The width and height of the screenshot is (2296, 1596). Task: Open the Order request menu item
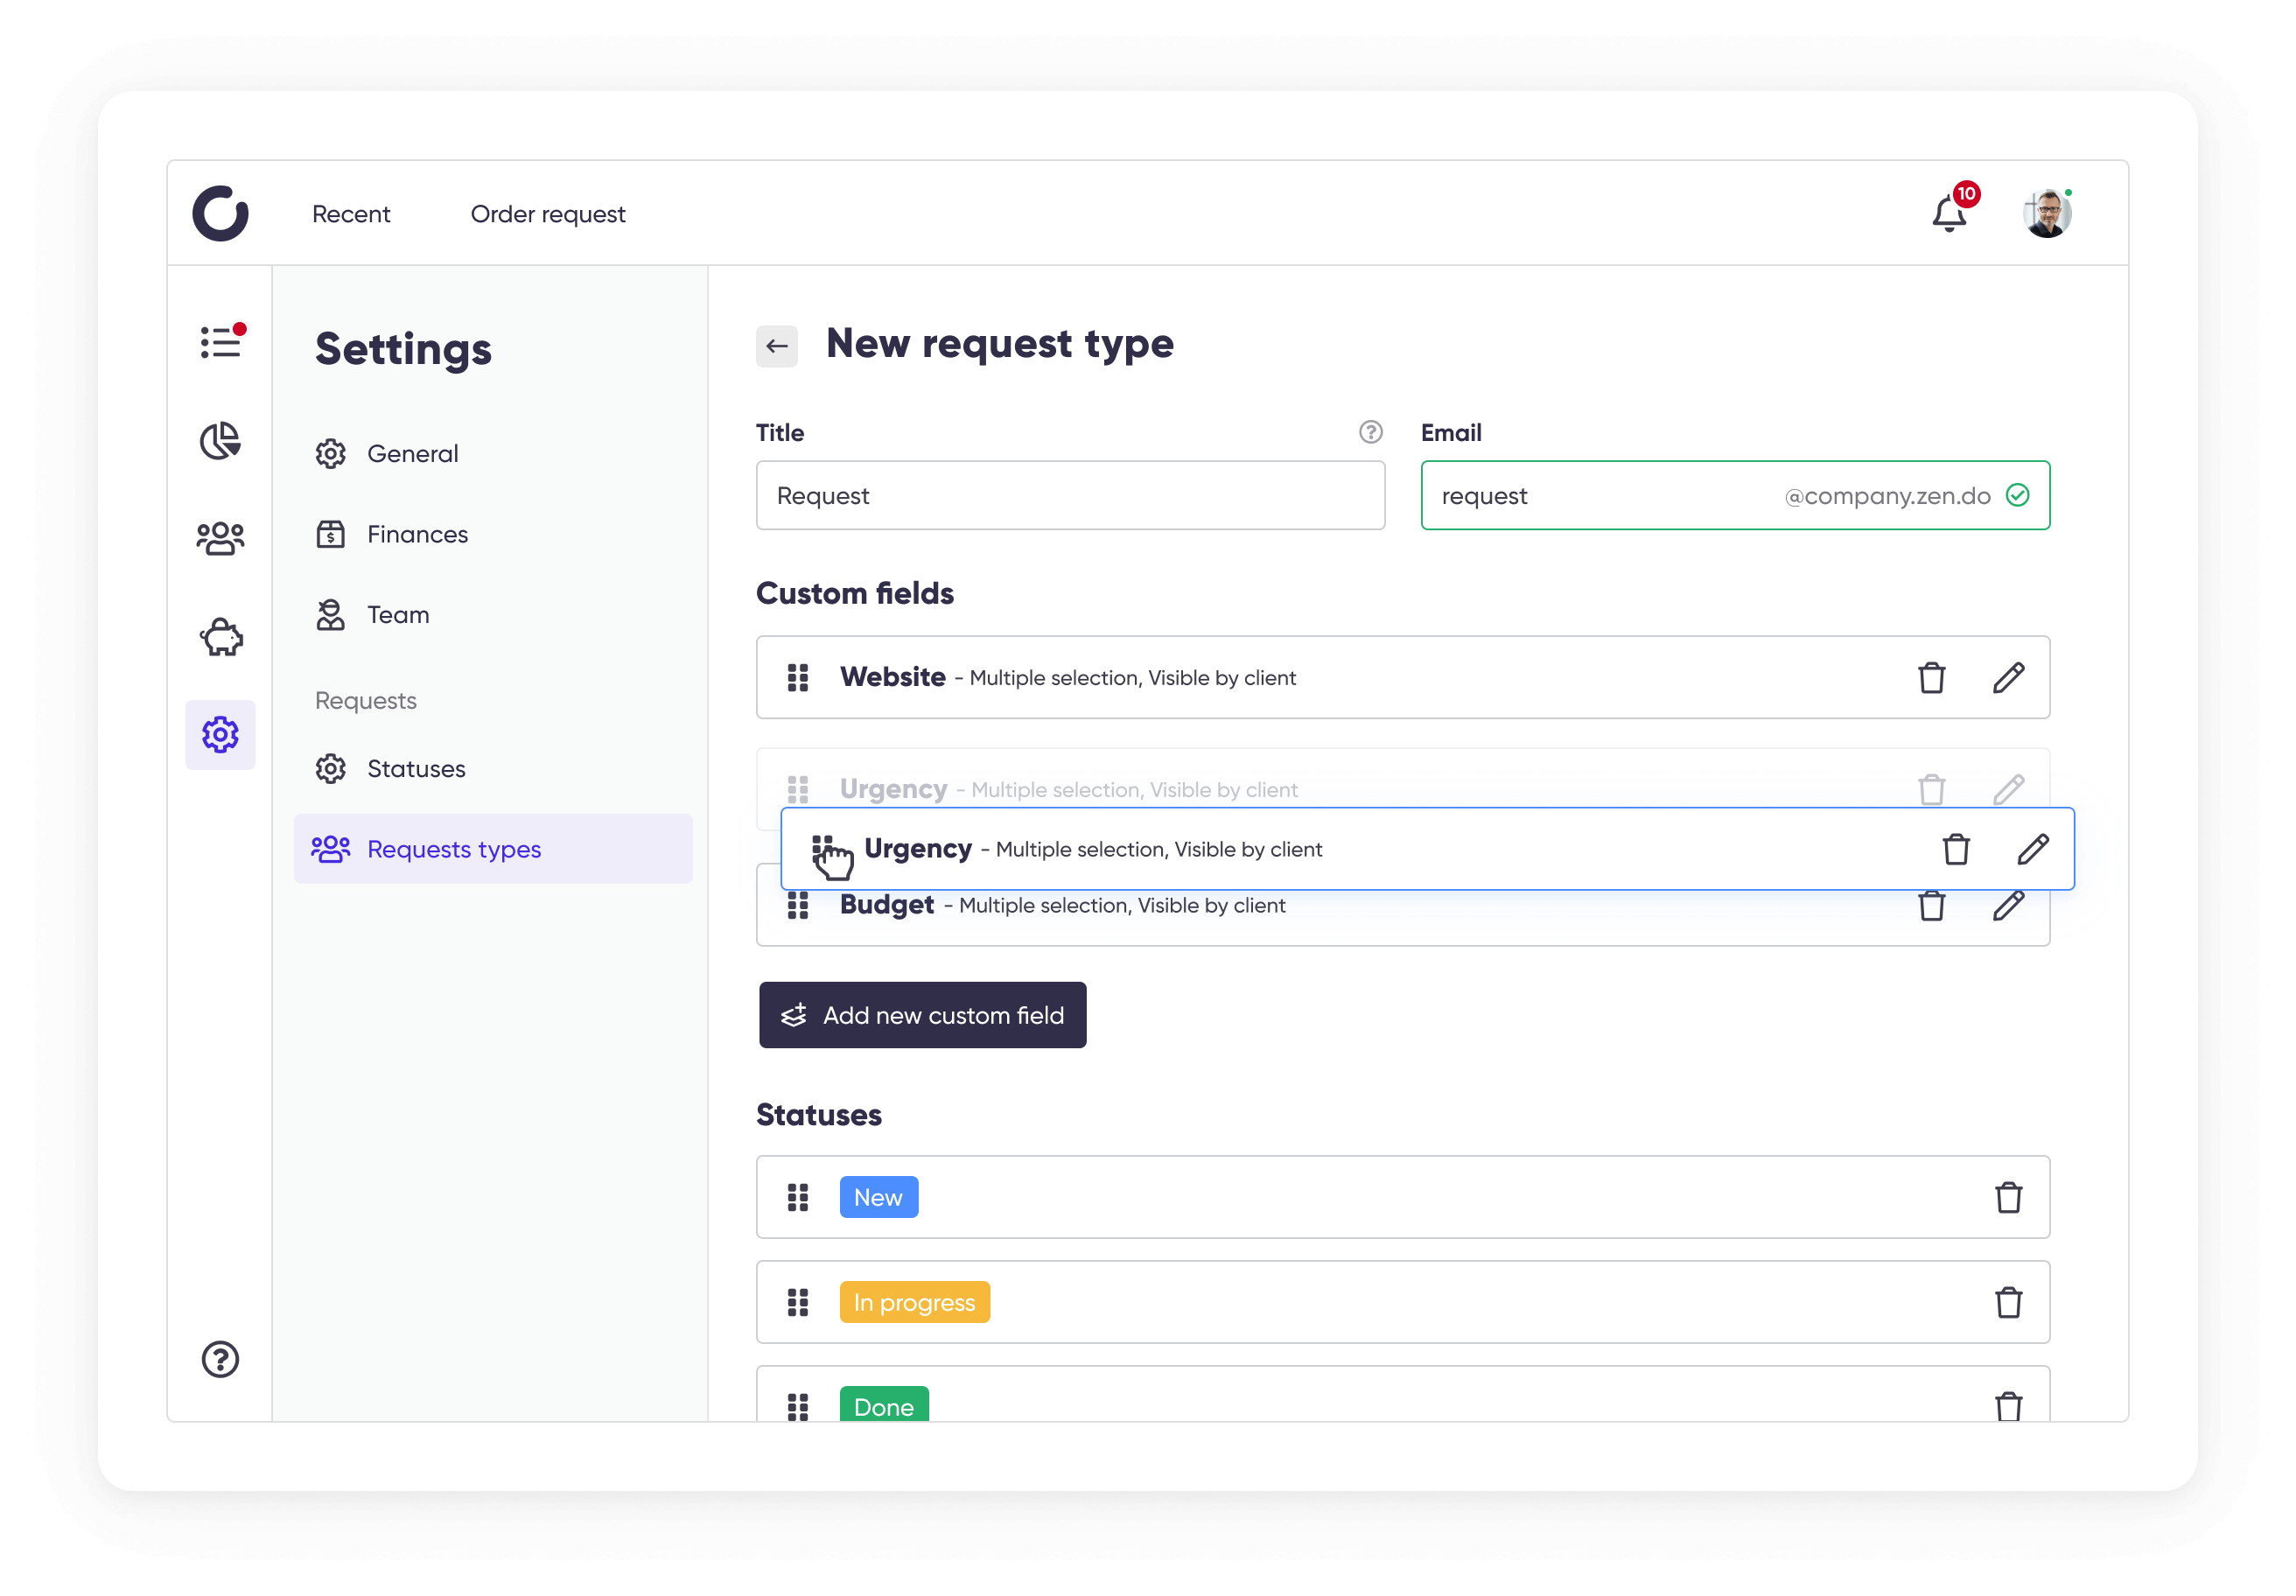[x=548, y=214]
